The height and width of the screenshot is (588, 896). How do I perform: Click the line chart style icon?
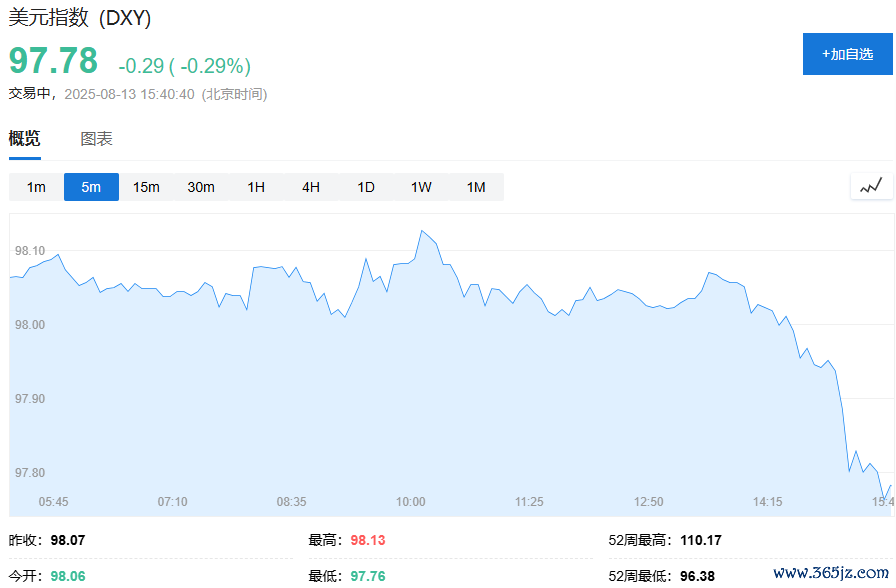(x=871, y=186)
